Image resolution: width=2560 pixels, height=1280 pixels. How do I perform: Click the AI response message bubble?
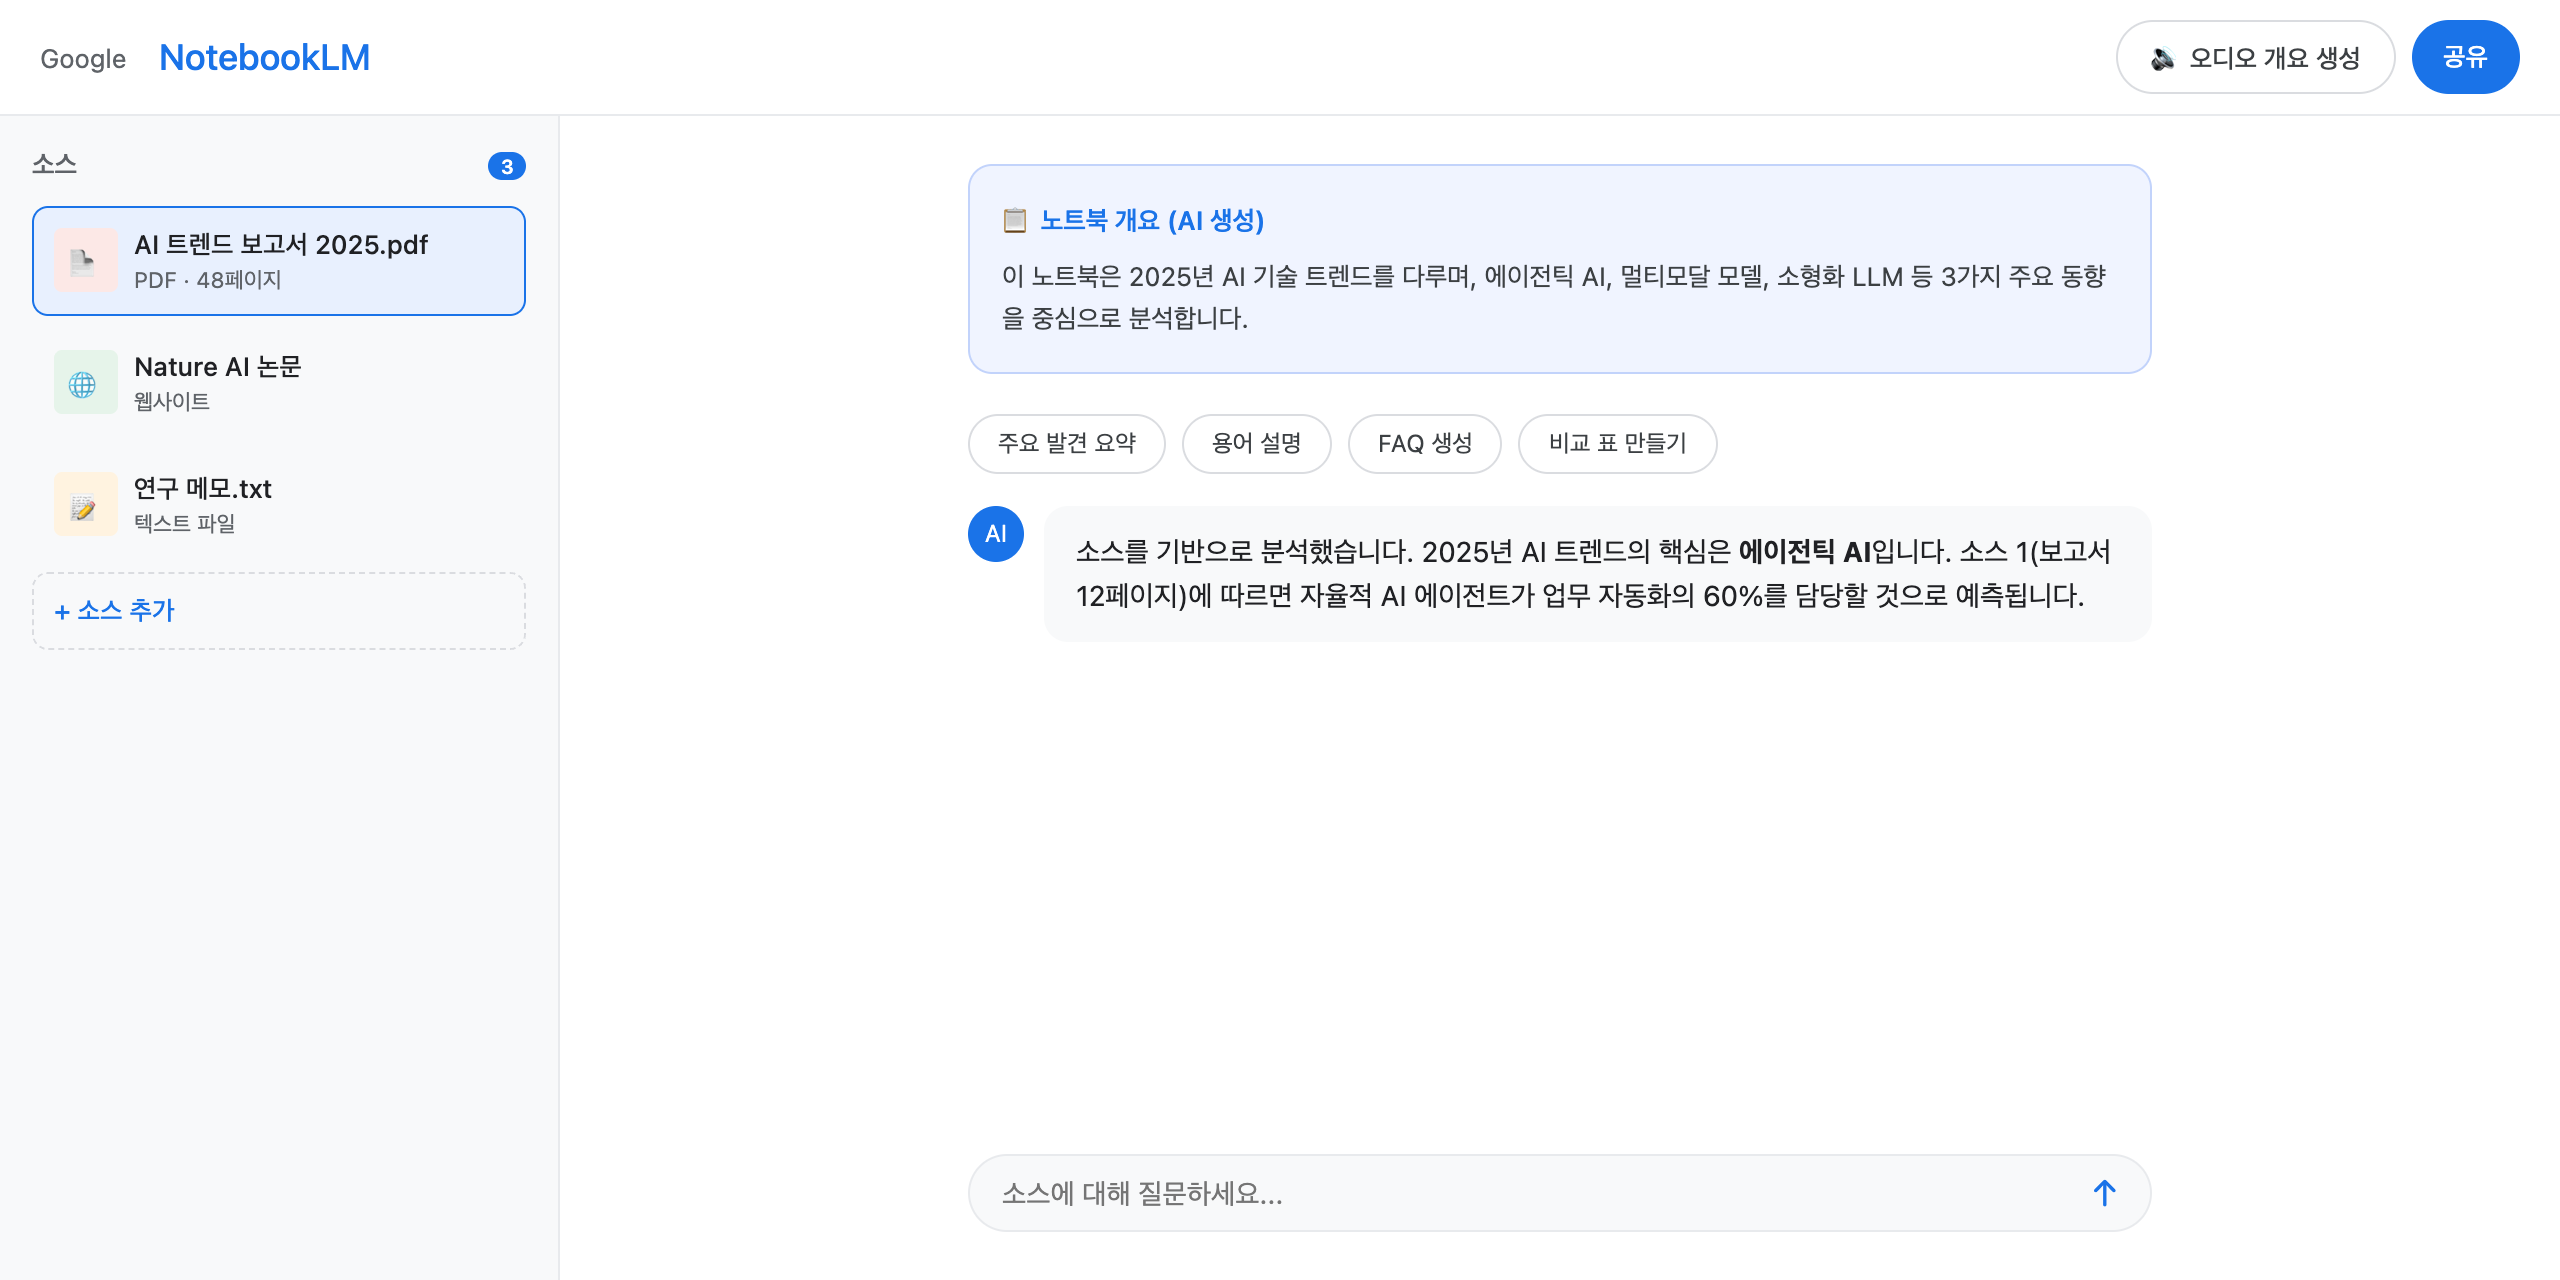[1598, 574]
